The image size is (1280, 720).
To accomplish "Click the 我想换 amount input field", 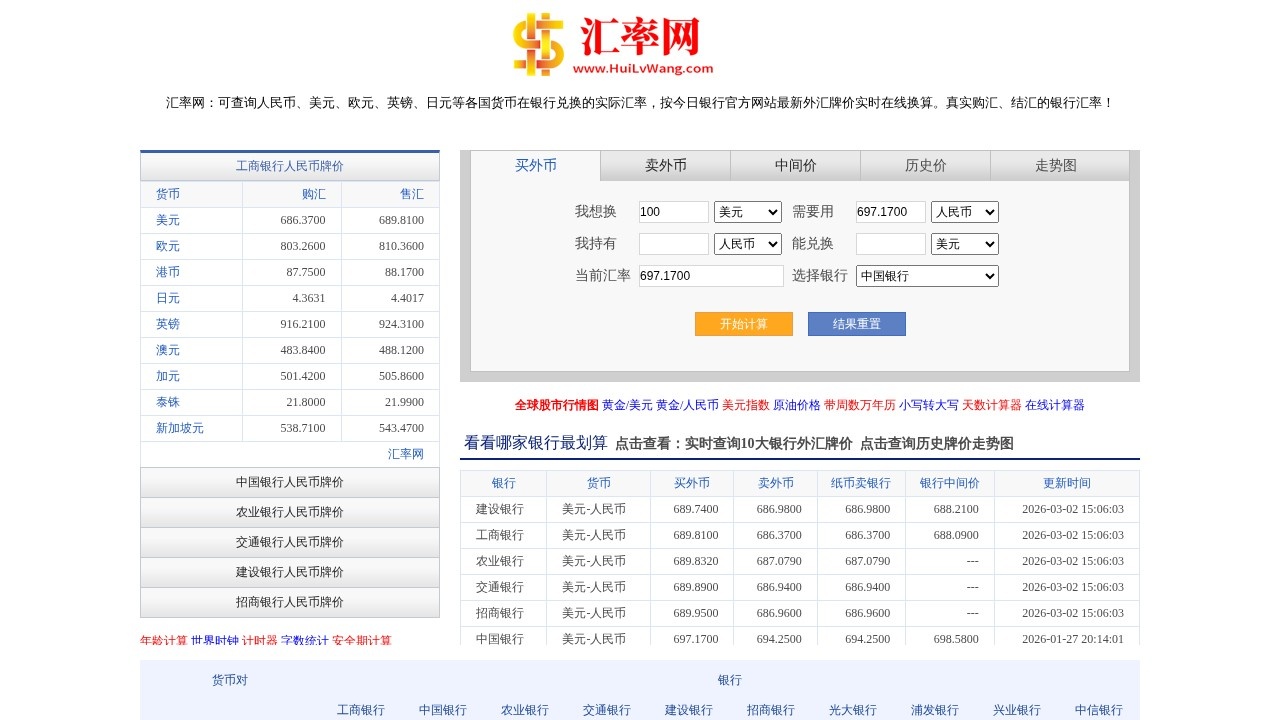I will click(x=671, y=211).
